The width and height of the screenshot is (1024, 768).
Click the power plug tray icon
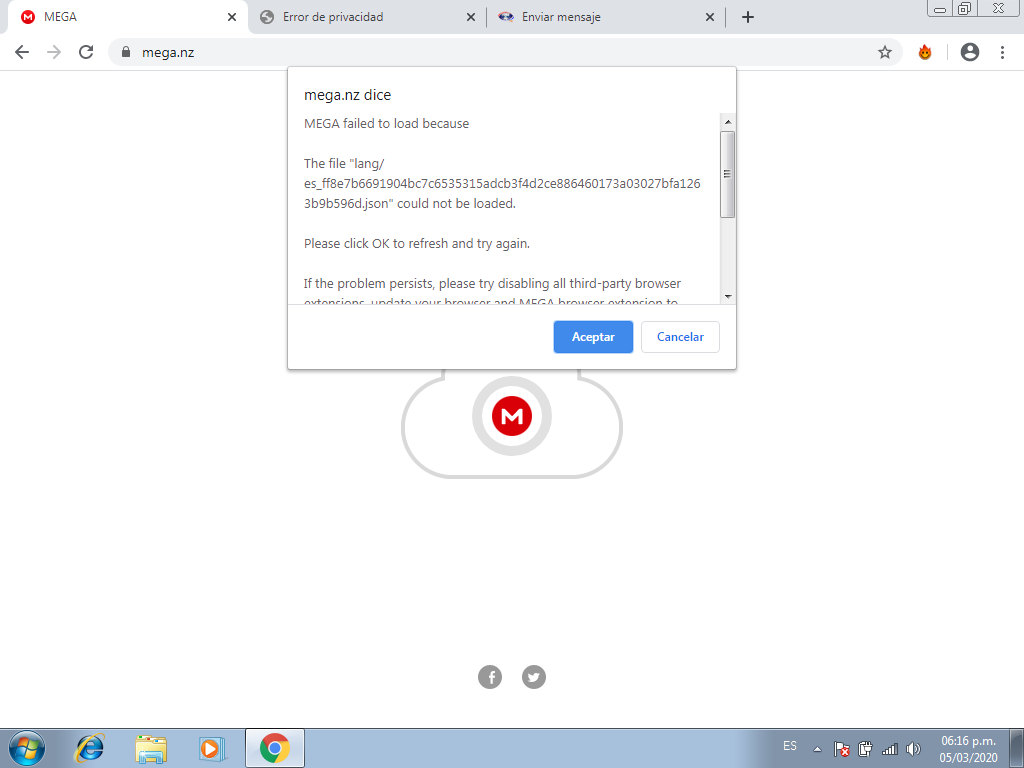coord(865,749)
